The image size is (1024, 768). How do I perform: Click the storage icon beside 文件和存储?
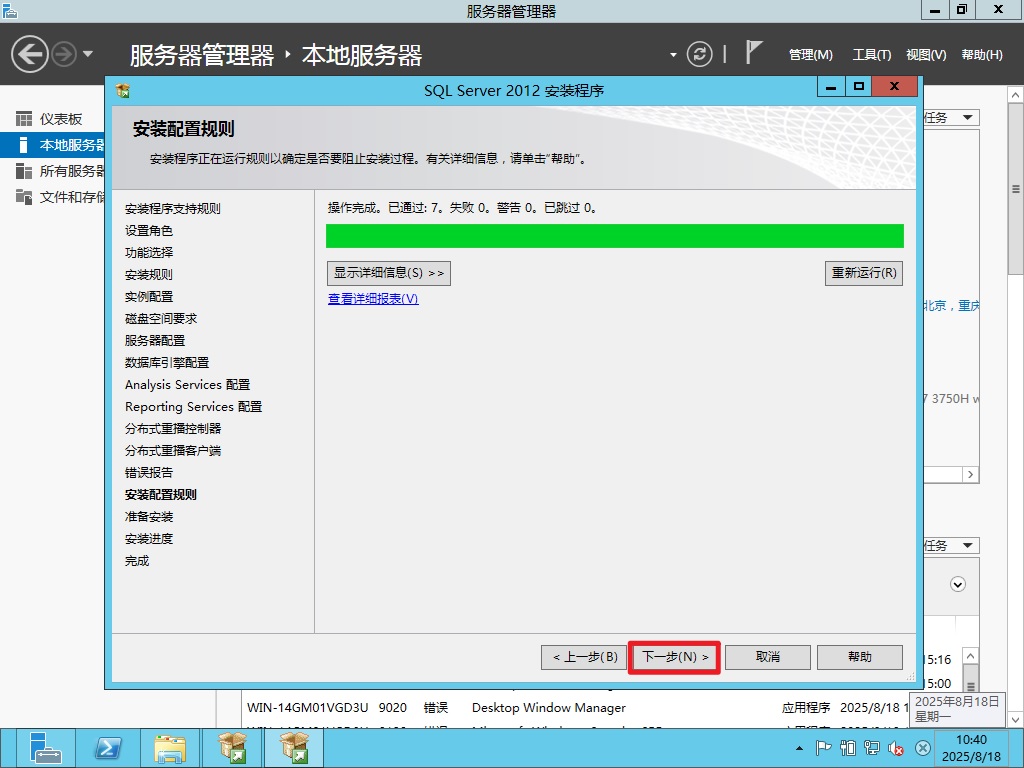(24, 197)
